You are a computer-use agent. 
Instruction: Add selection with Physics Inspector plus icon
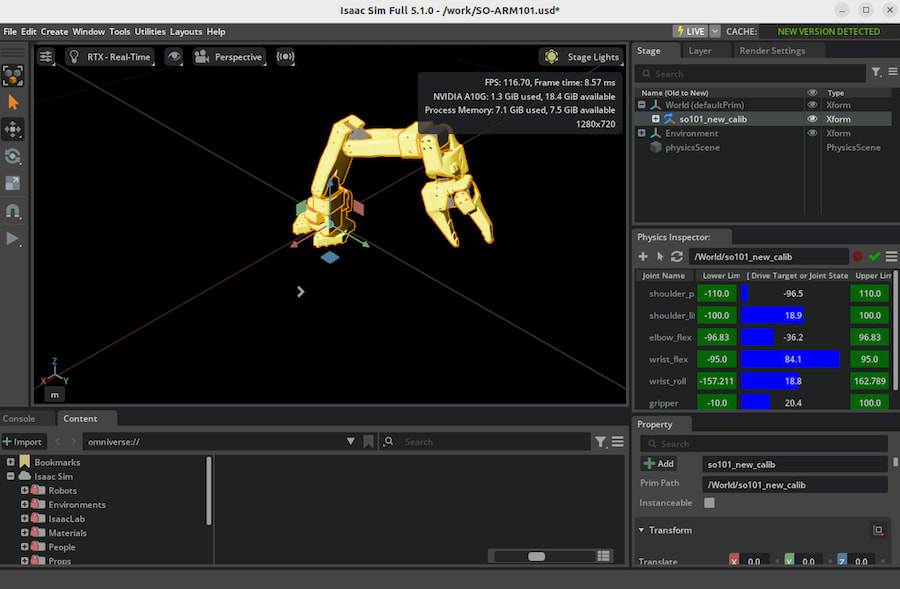[643, 257]
